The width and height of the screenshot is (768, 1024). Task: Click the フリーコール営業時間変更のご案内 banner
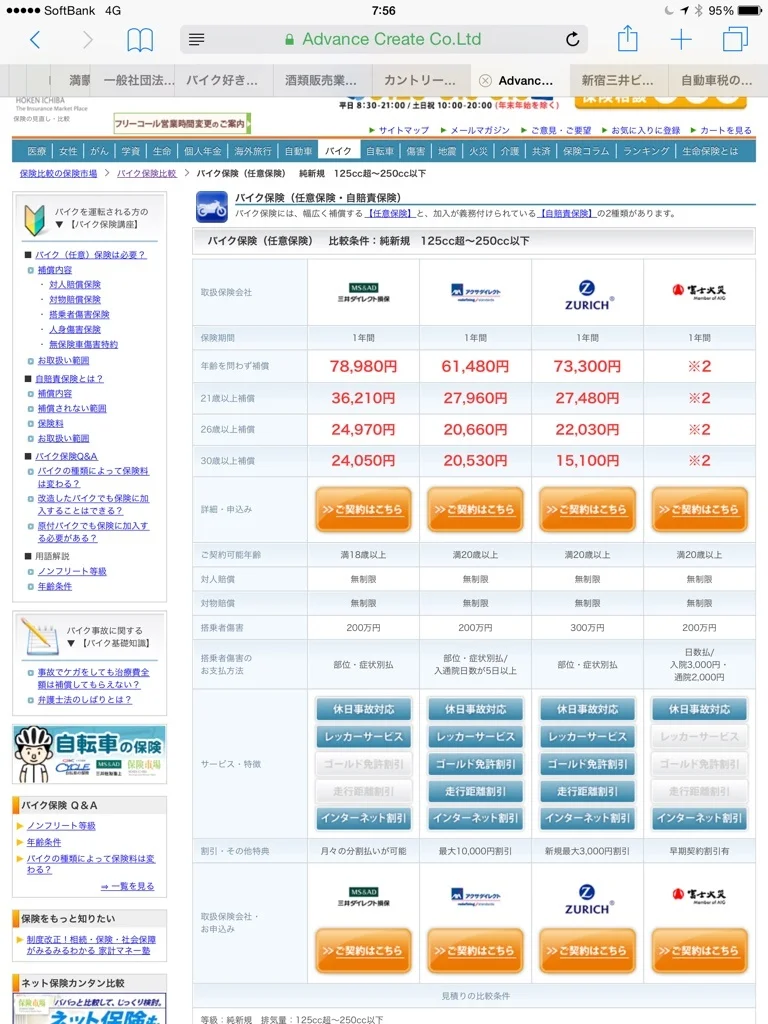pyautogui.click(x=182, y=123)
